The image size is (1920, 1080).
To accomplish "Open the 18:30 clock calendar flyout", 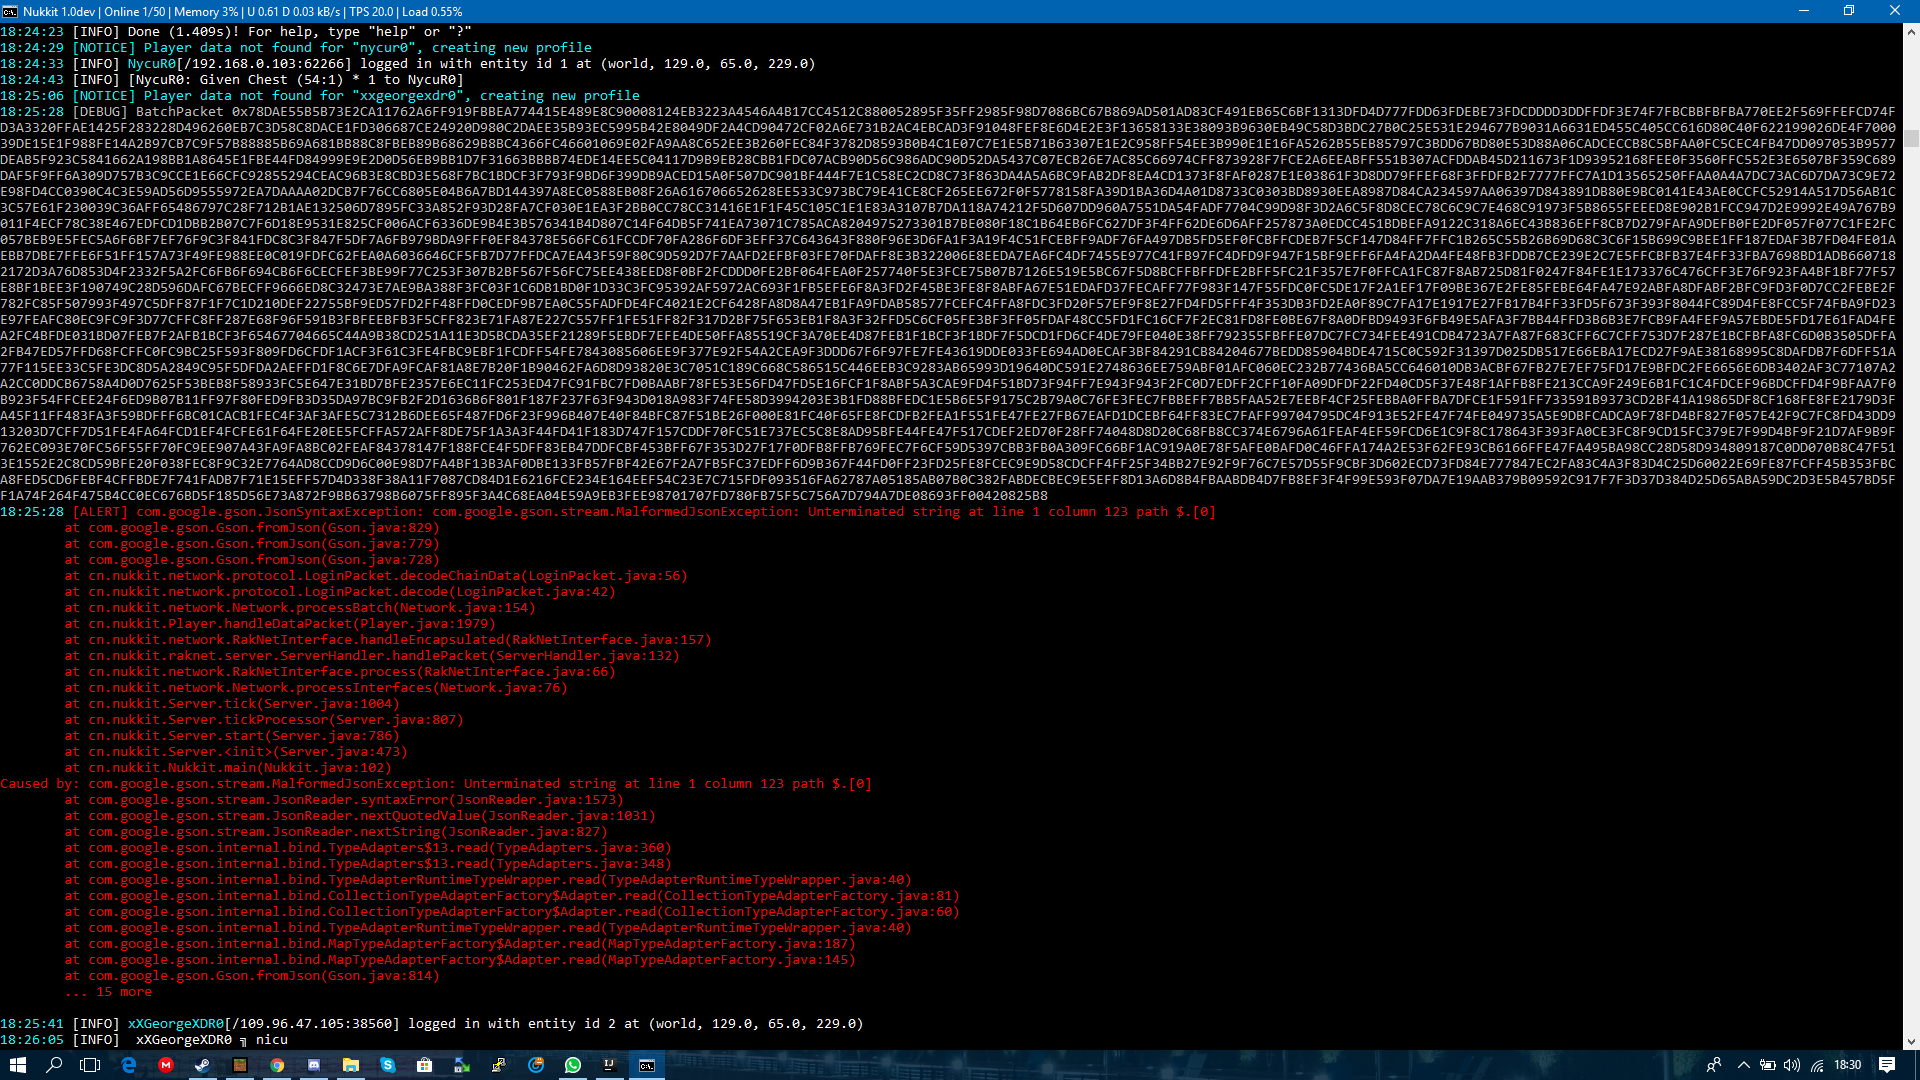I will click(x=1848, y=1065).
